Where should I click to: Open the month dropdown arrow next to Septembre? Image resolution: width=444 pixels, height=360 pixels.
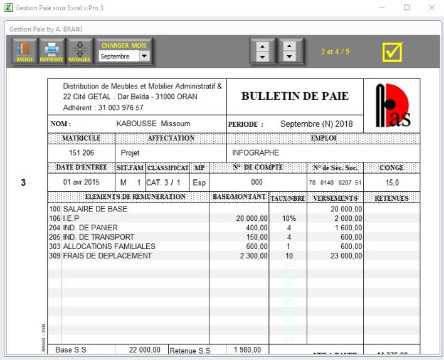click(x=144, y=56)
